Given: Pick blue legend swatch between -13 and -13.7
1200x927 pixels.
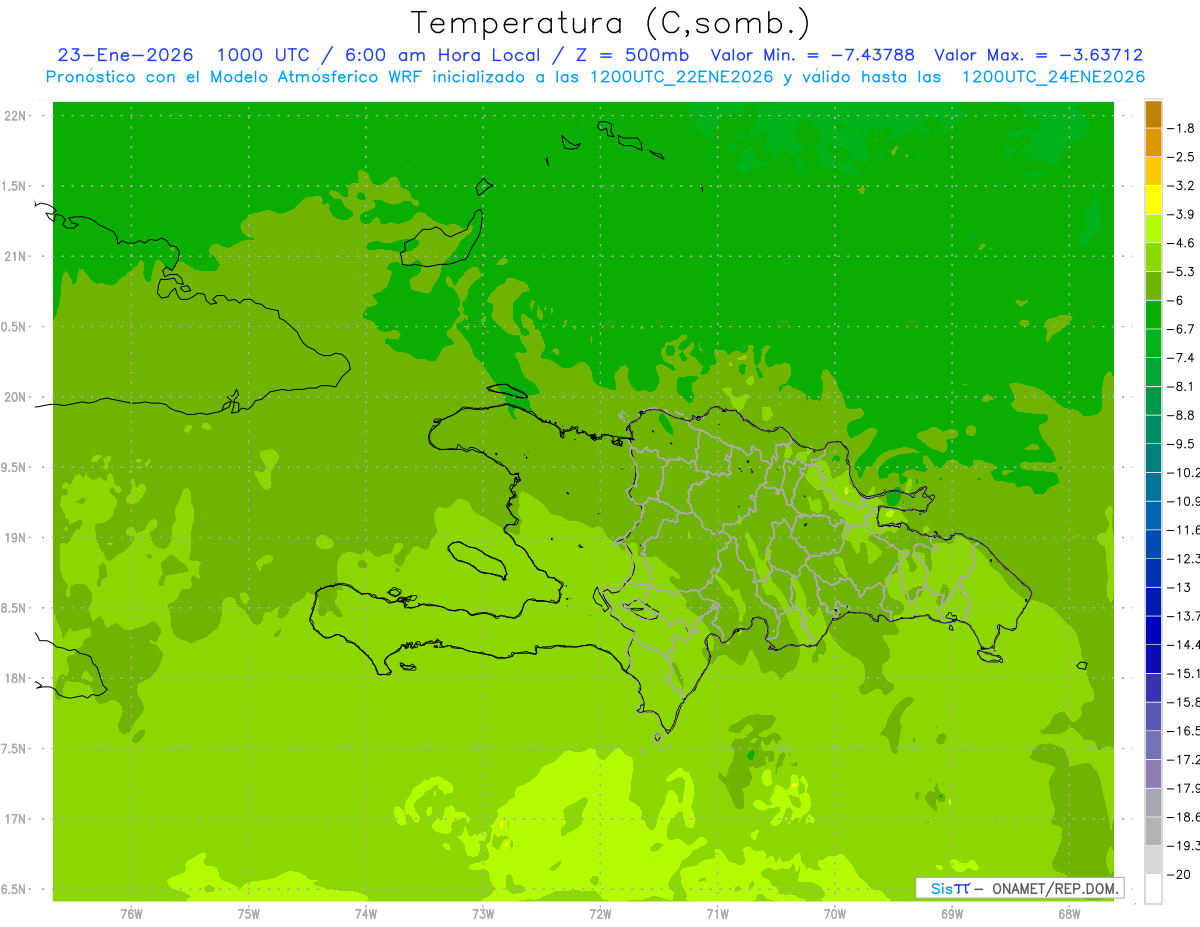Looking at the screenshot, I should click(1153, 602).
